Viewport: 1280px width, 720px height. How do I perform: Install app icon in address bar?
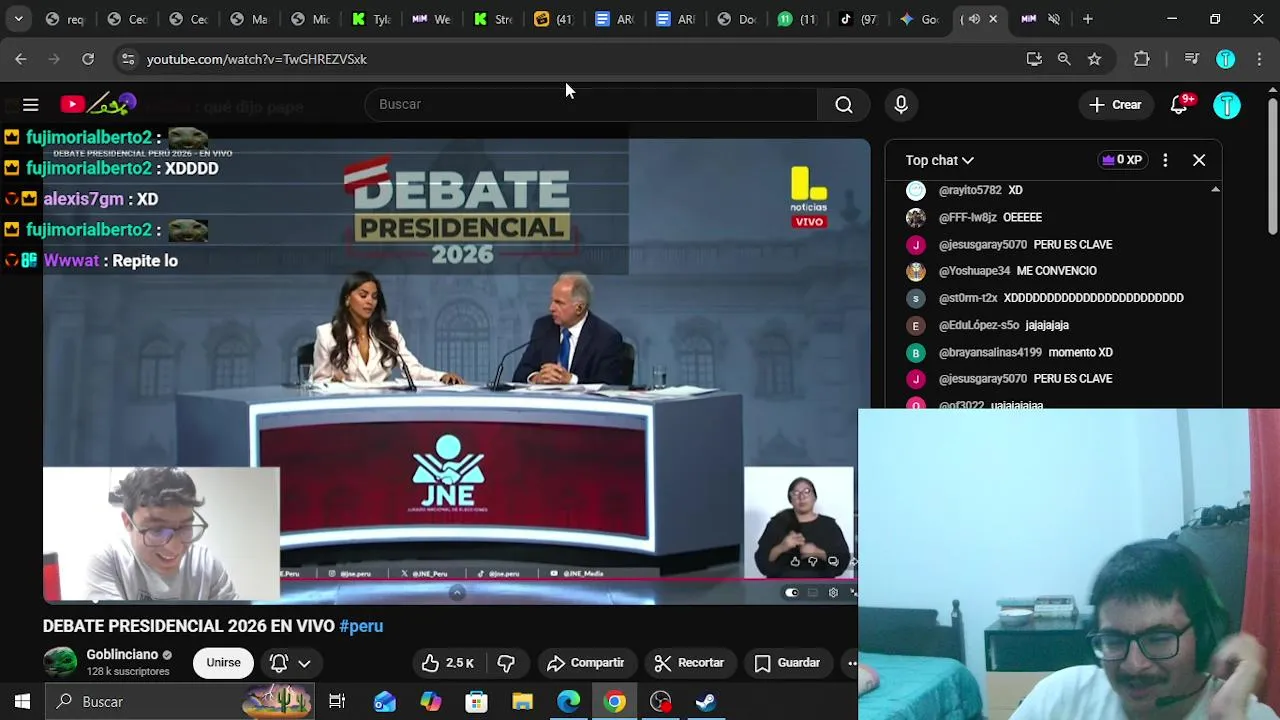tap(1034, 59)
